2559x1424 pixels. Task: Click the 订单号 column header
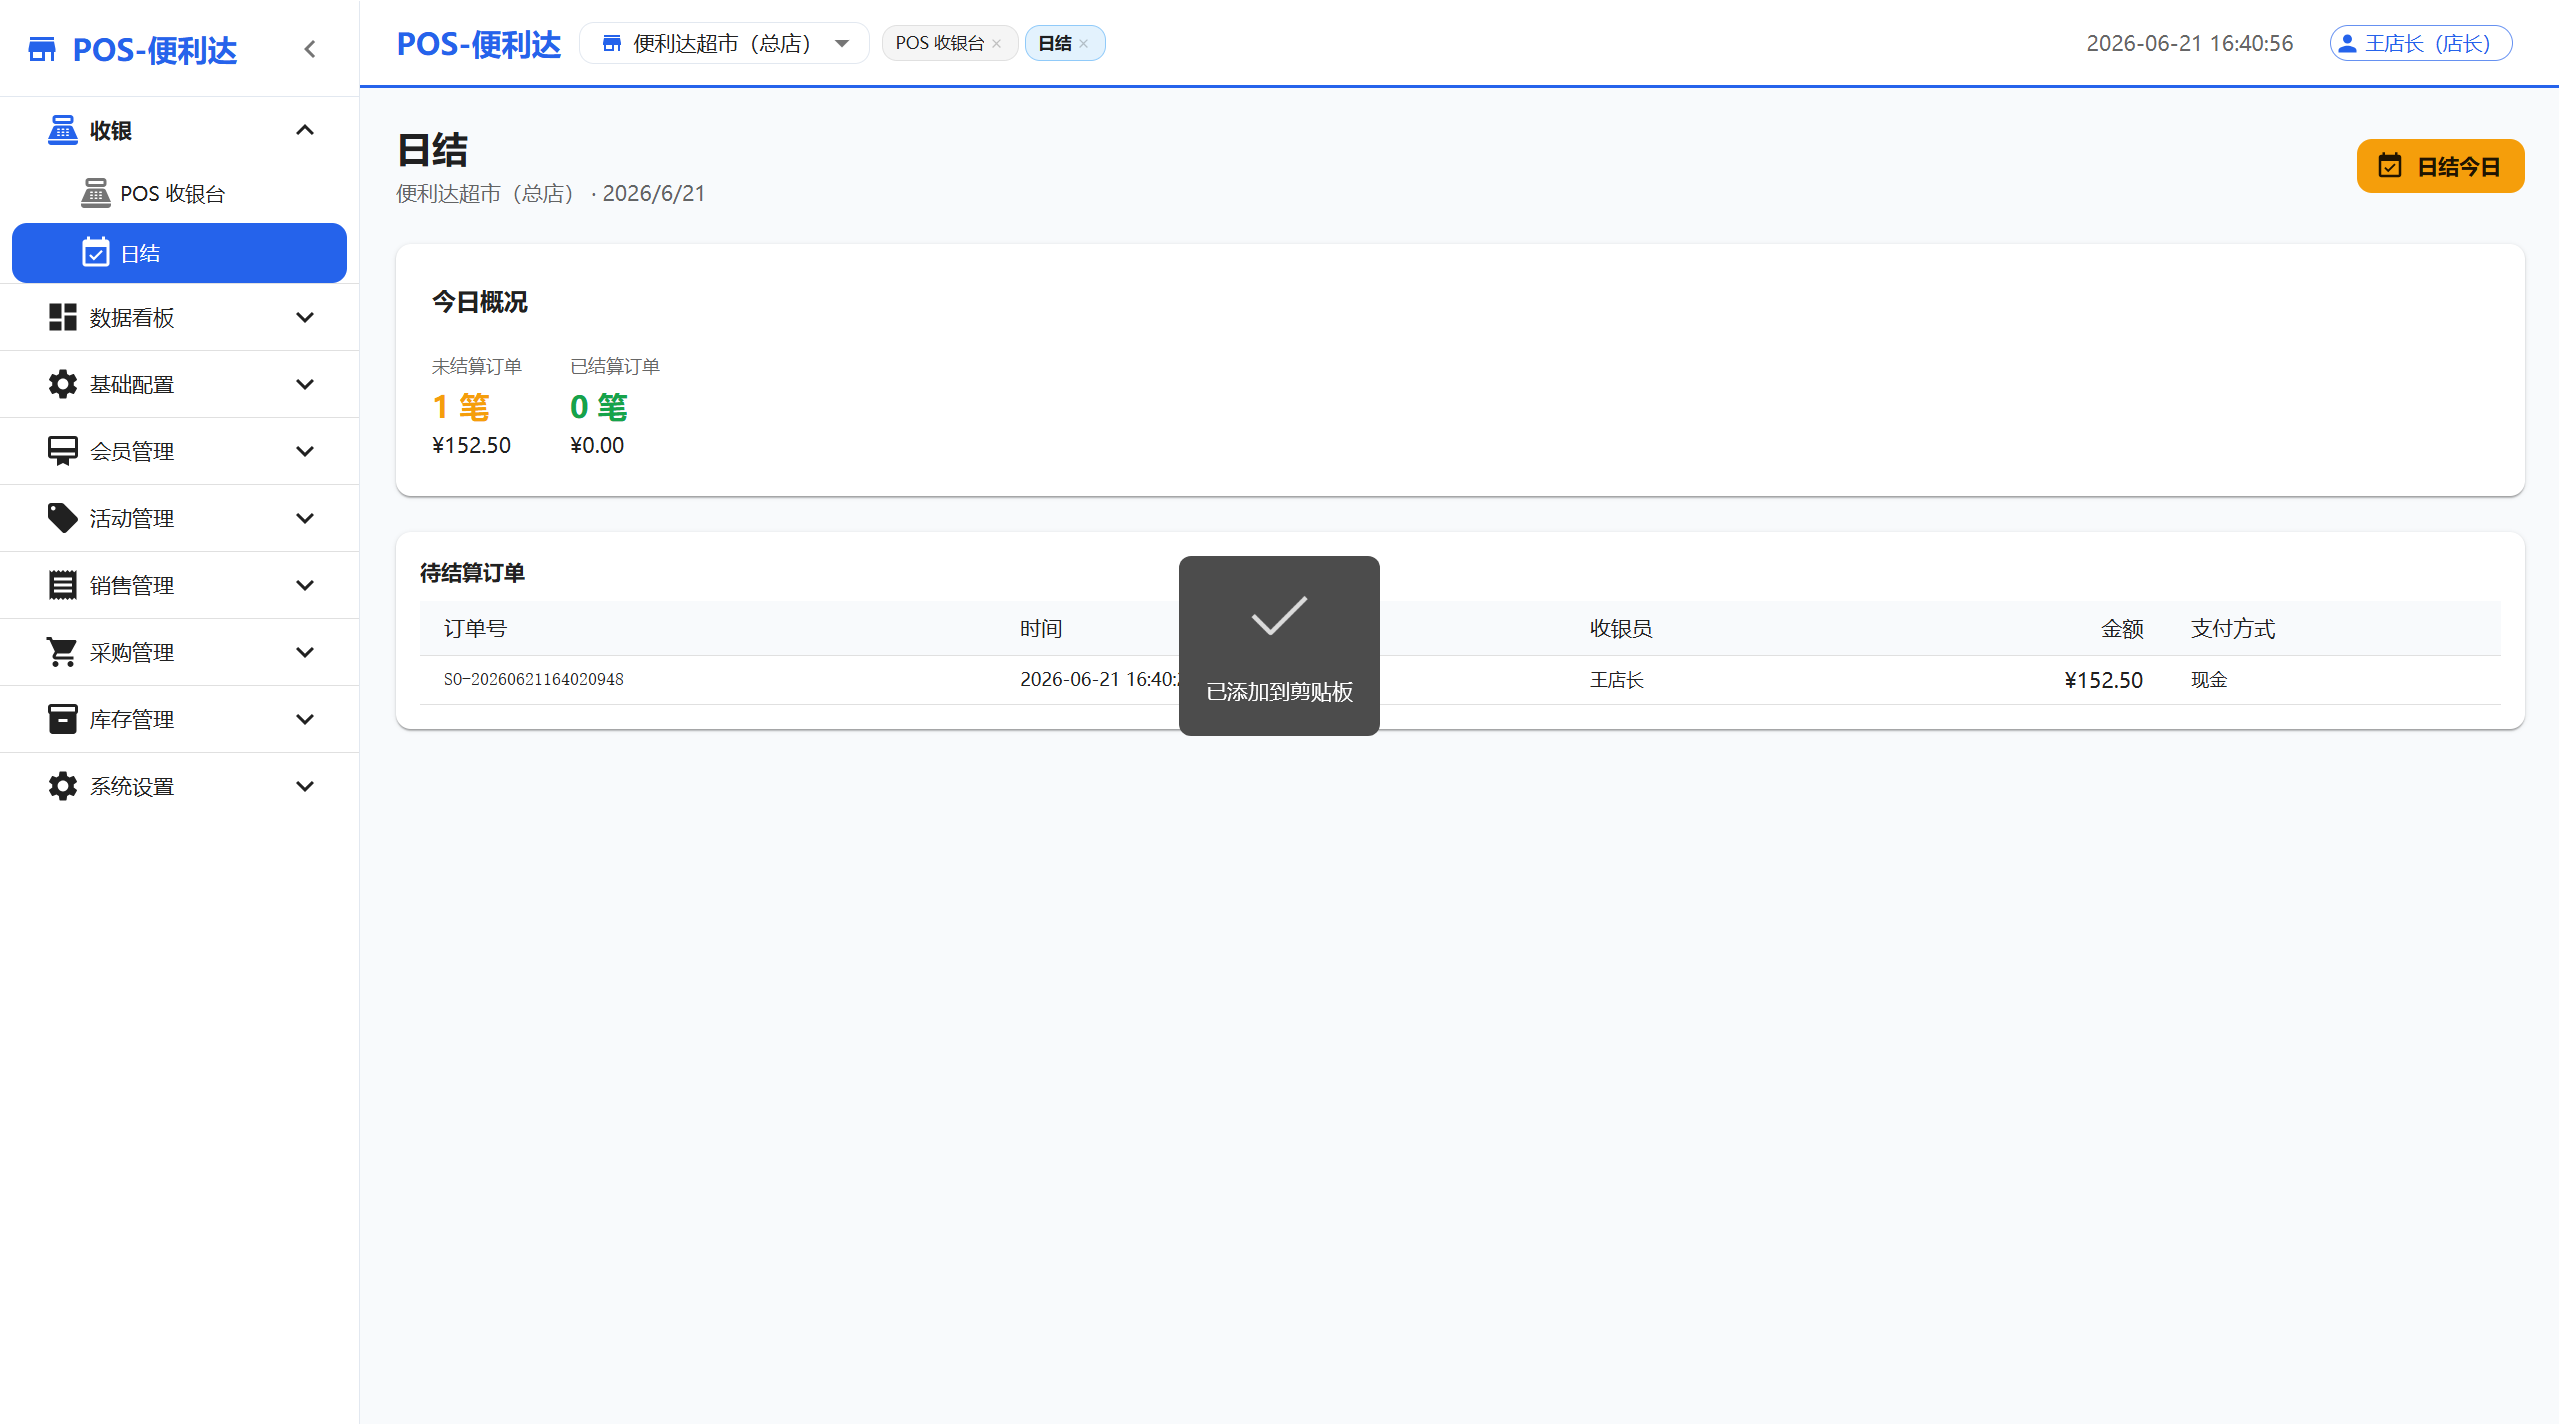pos(475,628)
